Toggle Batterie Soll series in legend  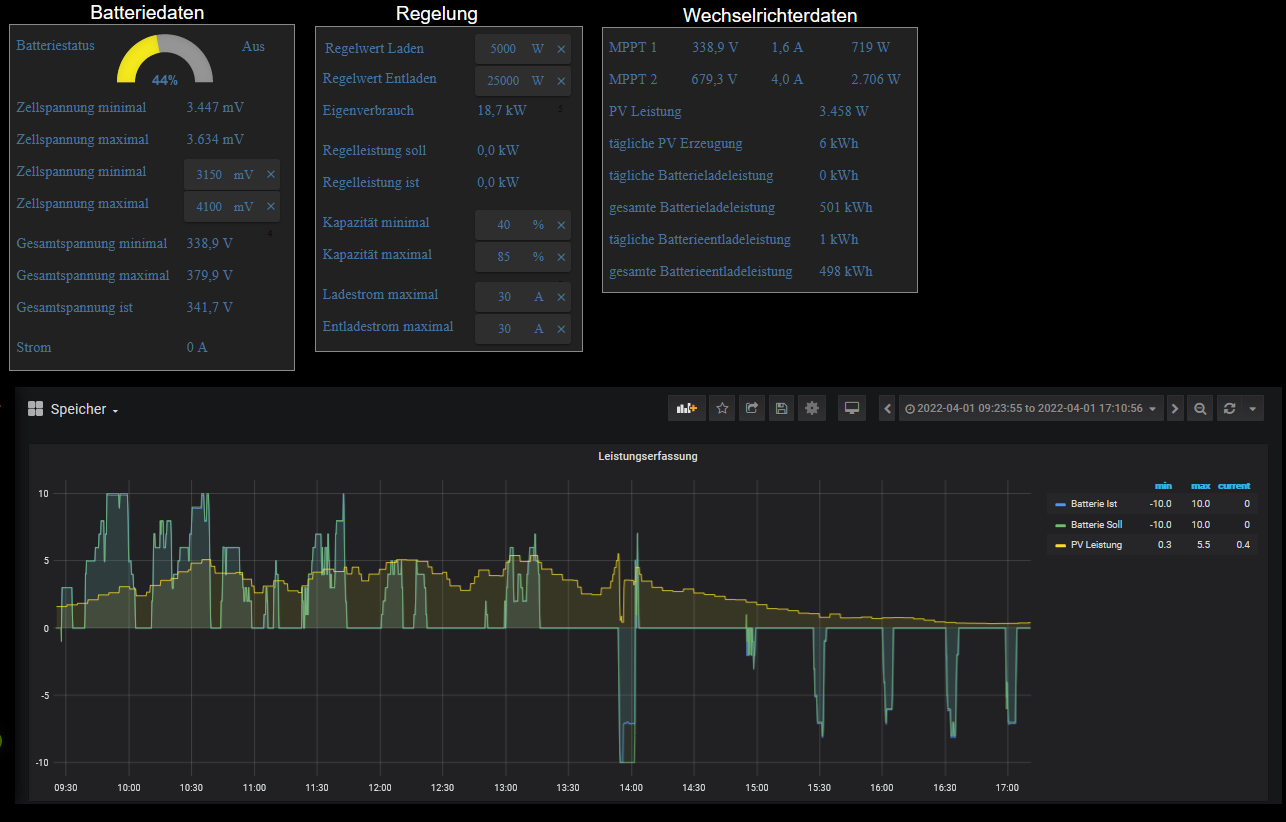1096,524
